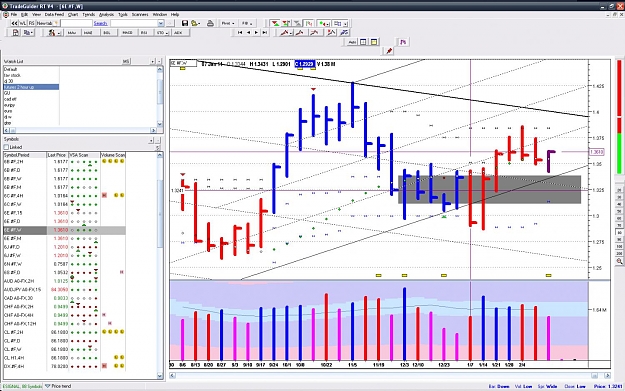Click the red-green triangles signal icon

click(275, 23)
